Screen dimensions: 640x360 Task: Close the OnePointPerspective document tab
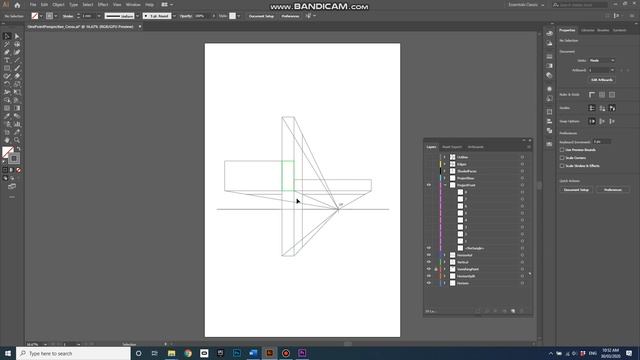(x=140, y=27)
